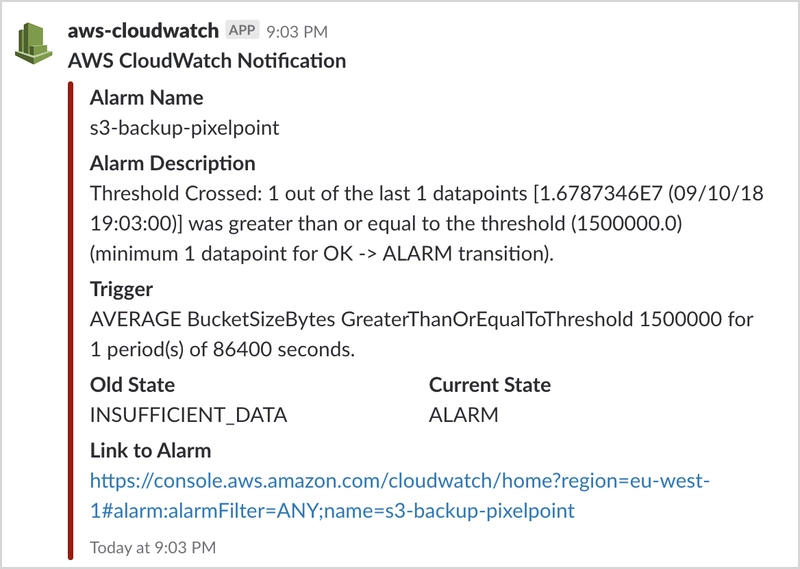Click the aws-cloudwatch app avatar icon
This screenshot has height=569, width=800.
36,43
